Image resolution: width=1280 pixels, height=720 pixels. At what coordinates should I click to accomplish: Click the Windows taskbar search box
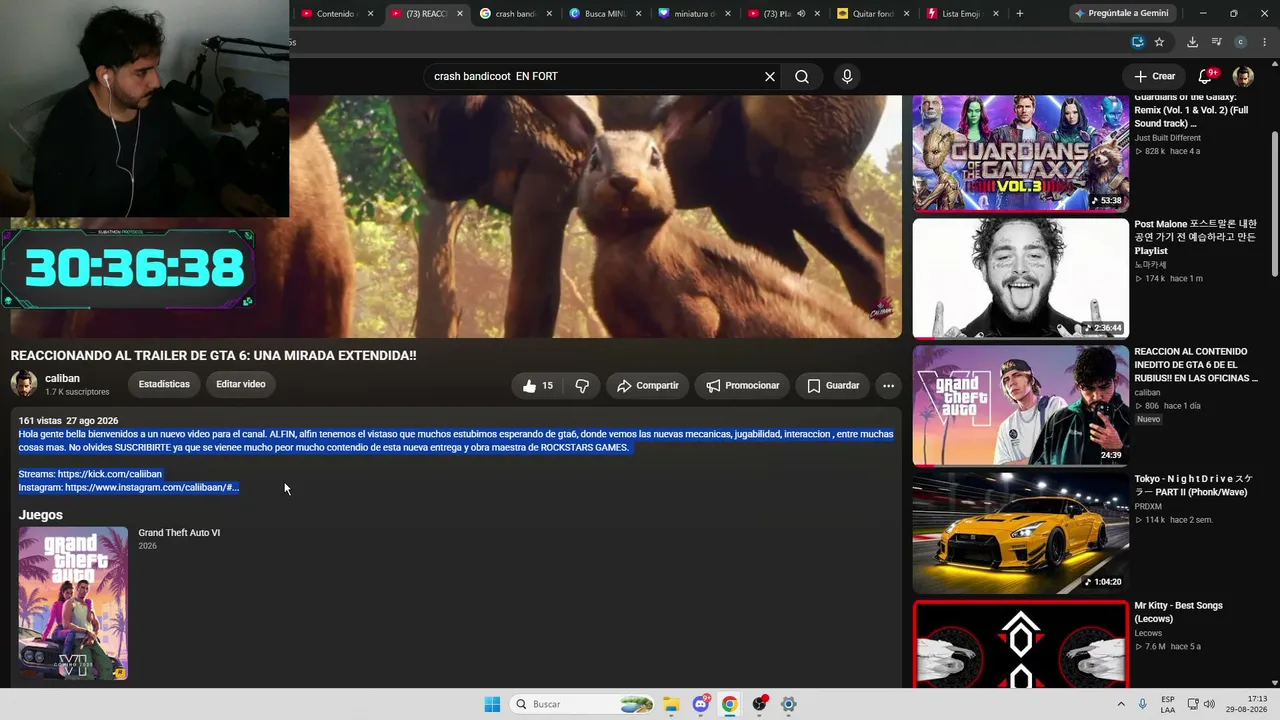coord(583,704)
